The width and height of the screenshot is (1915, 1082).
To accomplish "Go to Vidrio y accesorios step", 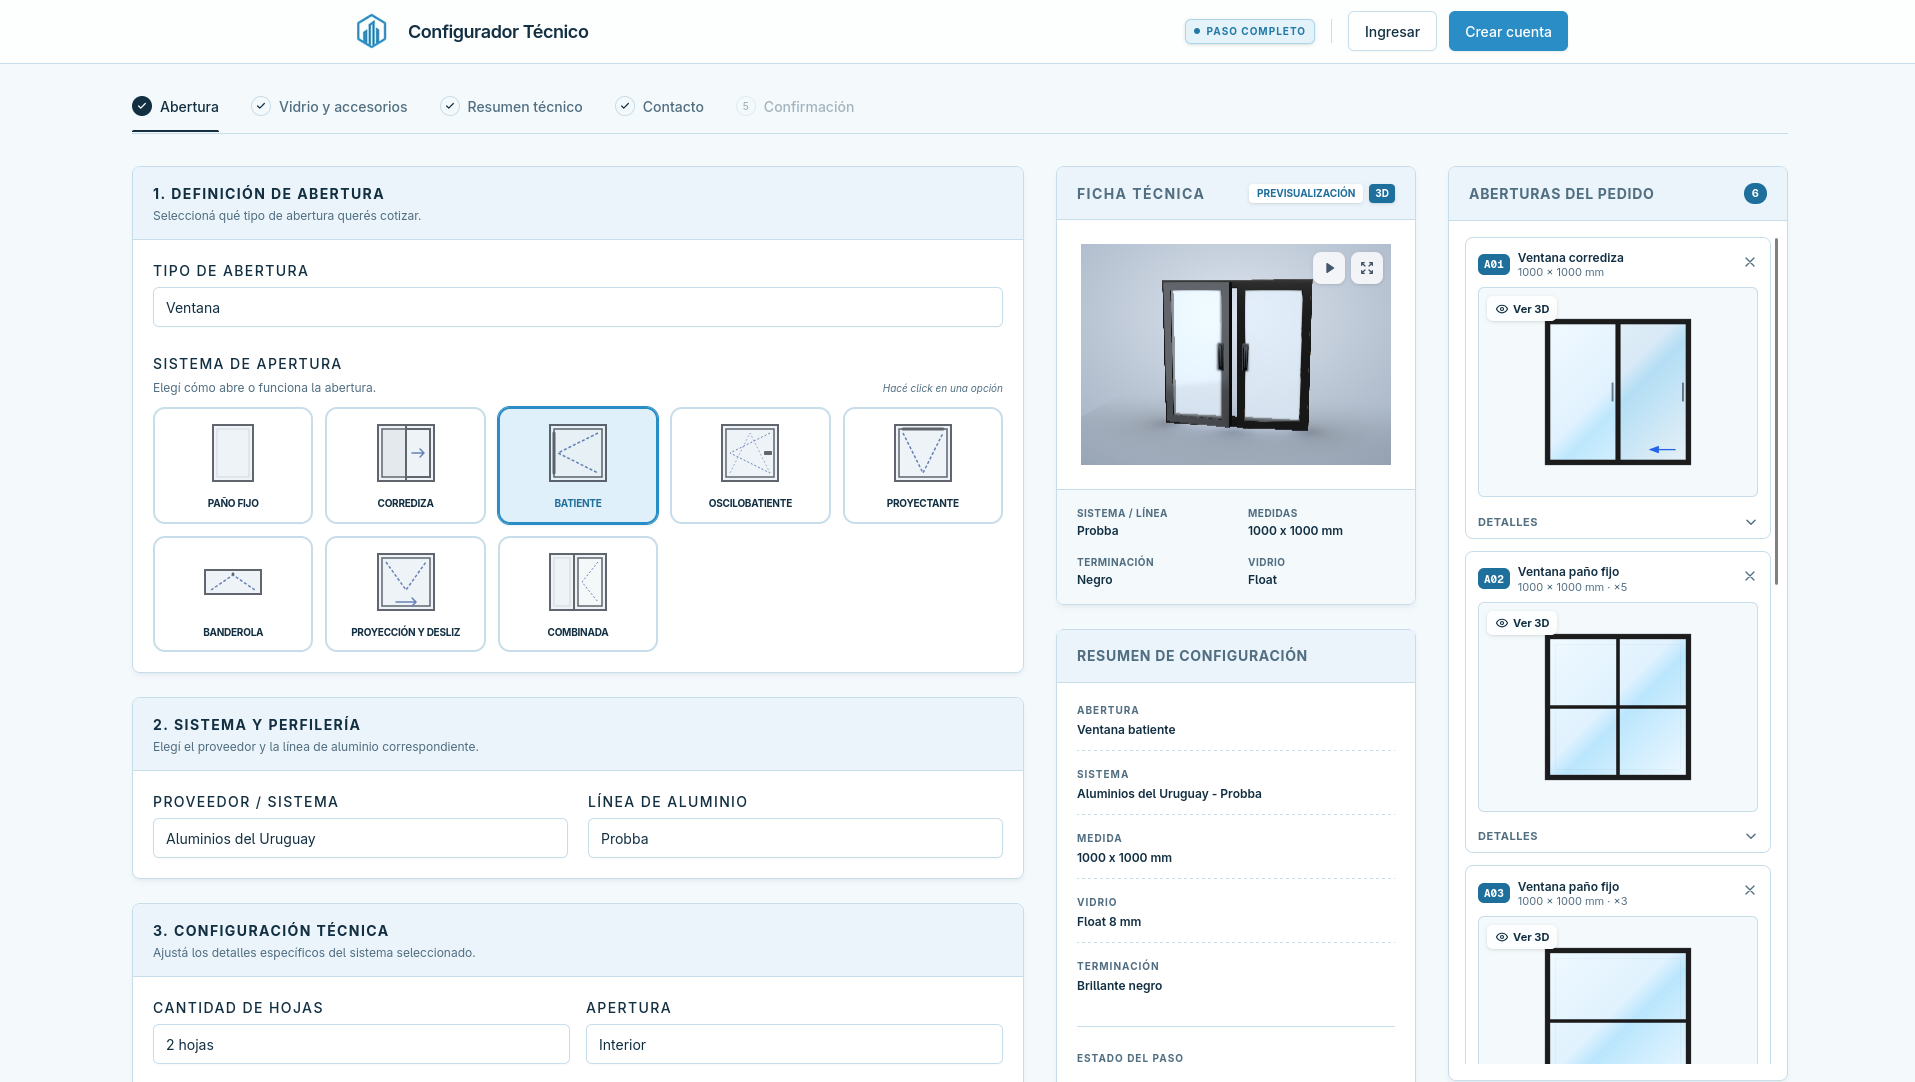I will point(329,107).
